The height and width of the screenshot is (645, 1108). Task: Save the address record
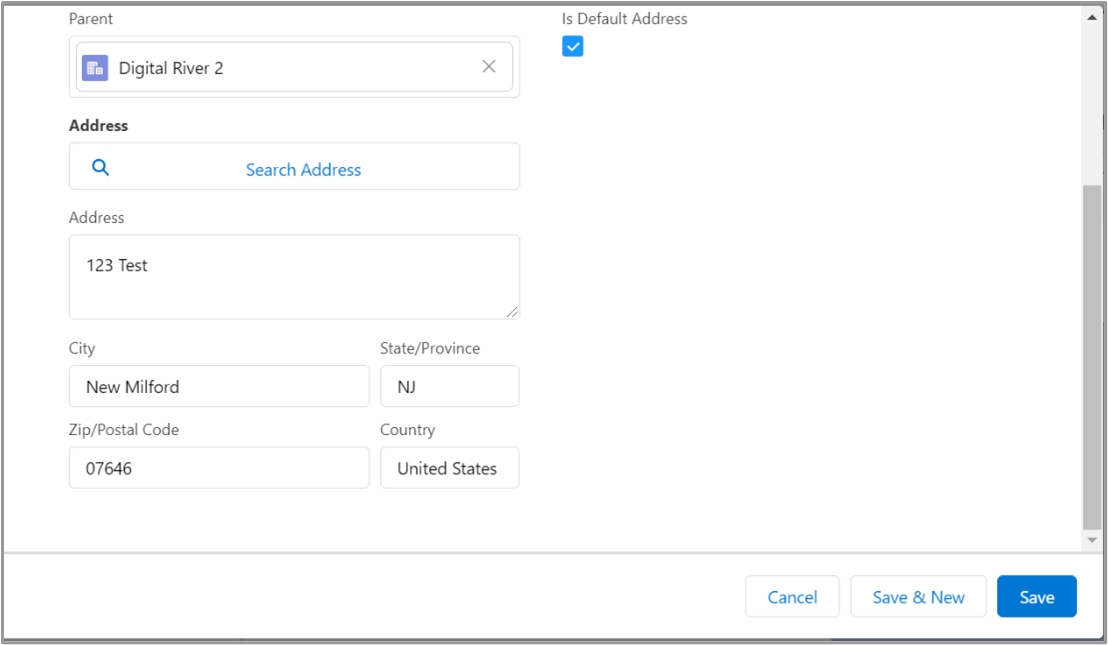(1036, 597)
